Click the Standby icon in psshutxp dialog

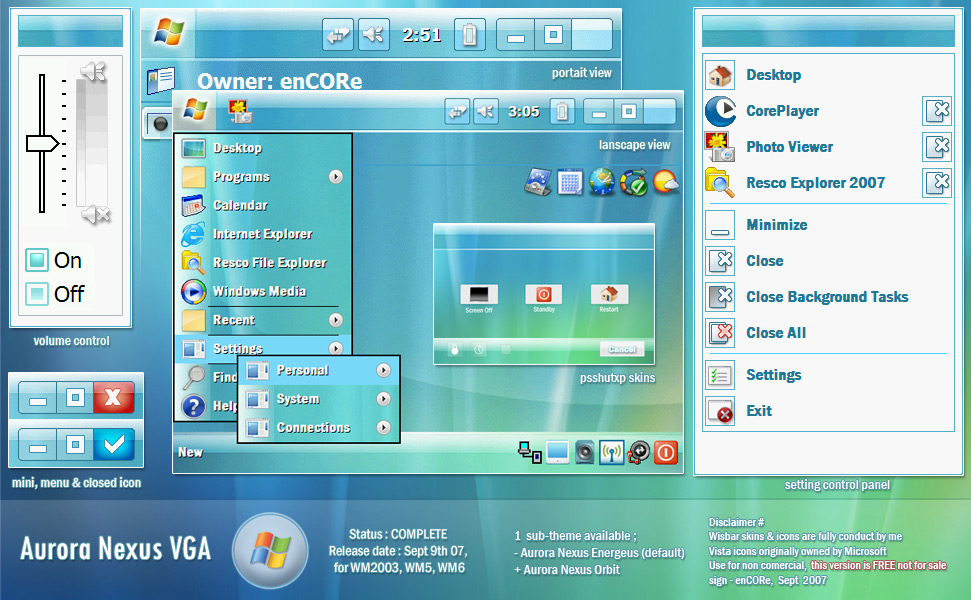click(544, 294)
